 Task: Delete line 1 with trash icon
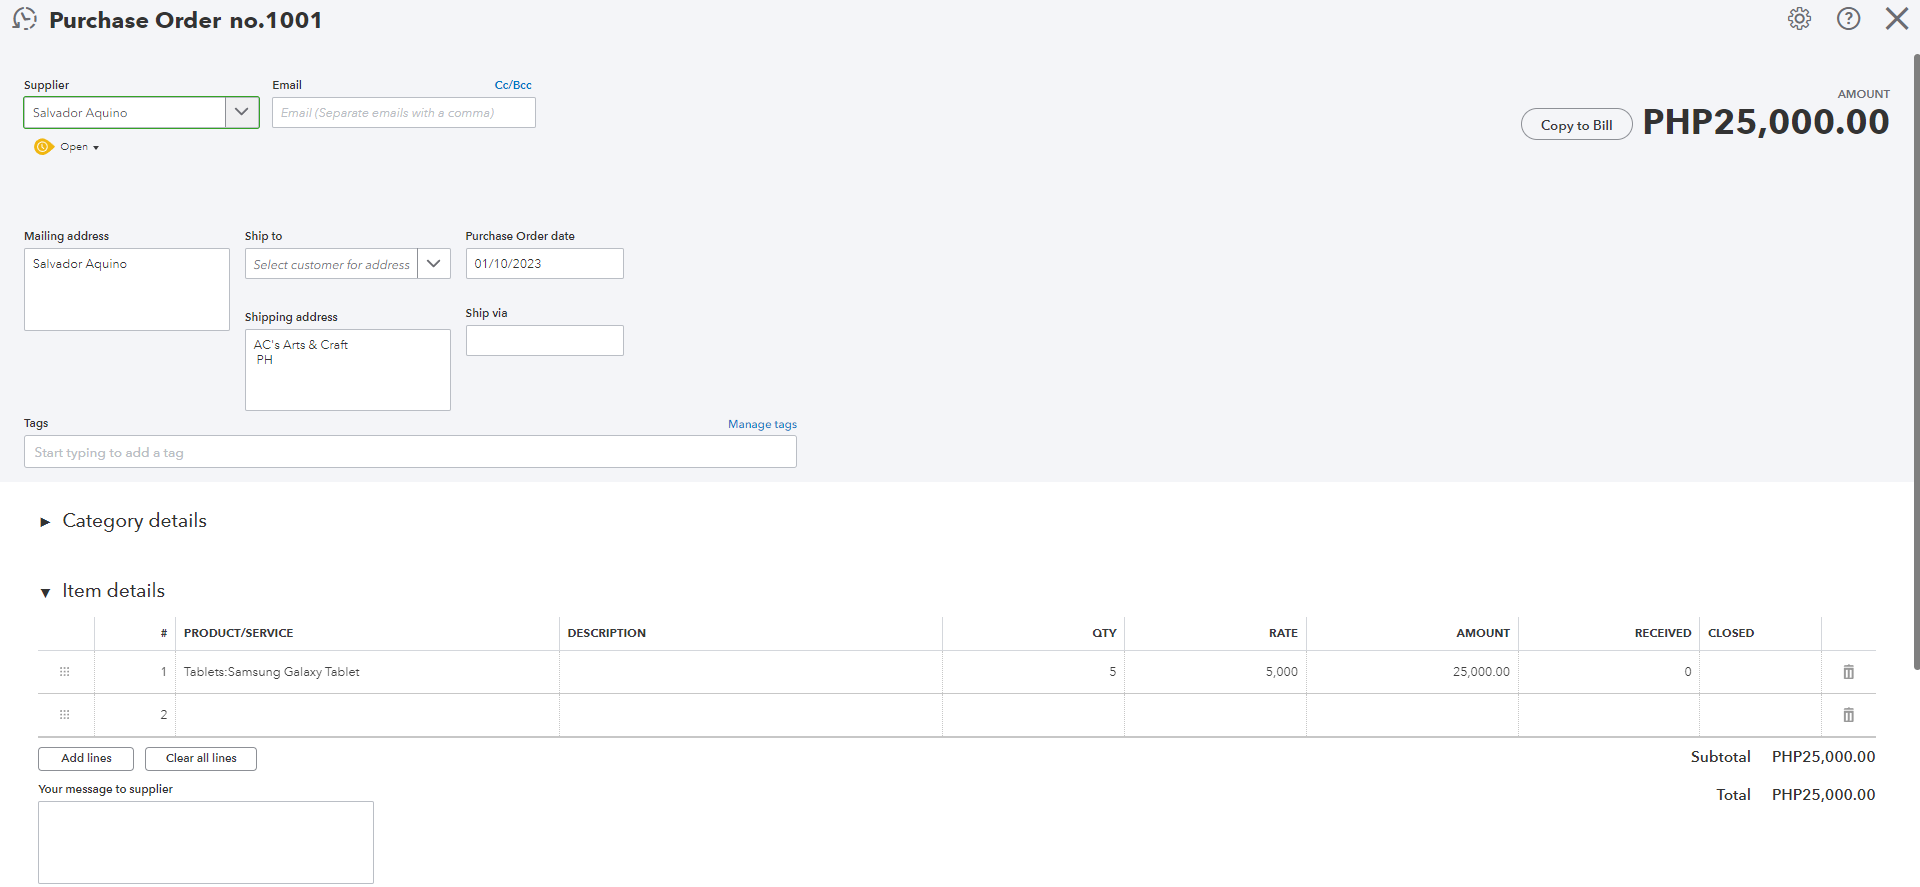[1848, 672]
